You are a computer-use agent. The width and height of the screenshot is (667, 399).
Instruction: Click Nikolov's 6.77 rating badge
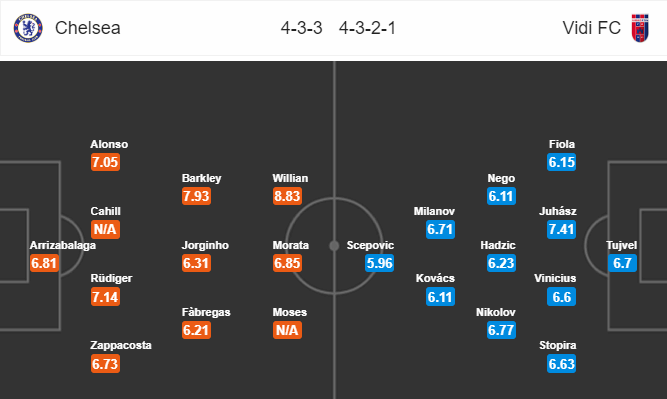coord(502,330)
